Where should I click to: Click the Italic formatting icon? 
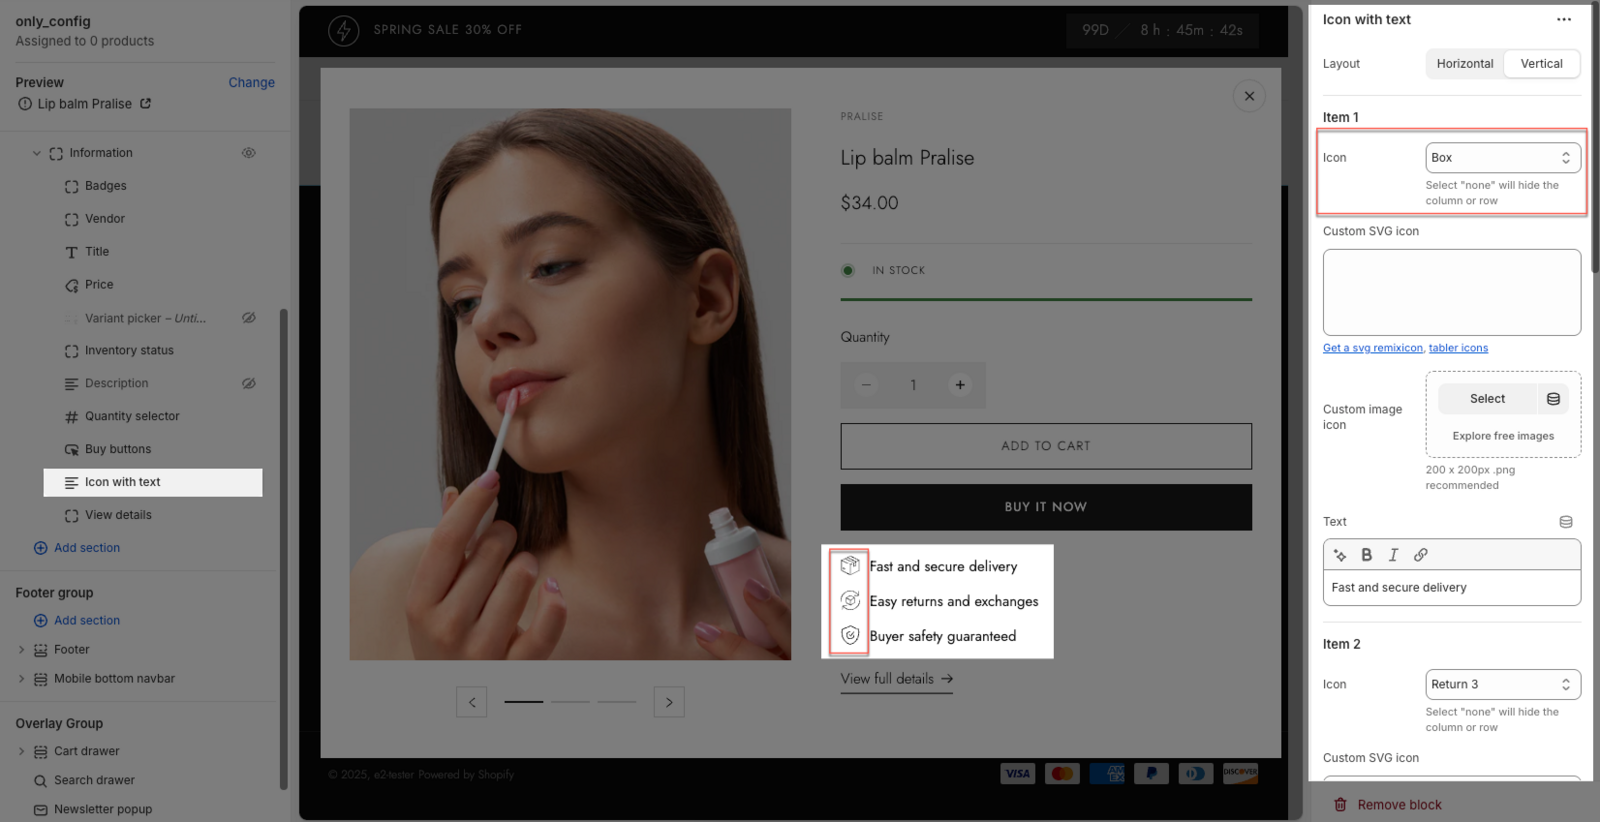point(1393,555)
